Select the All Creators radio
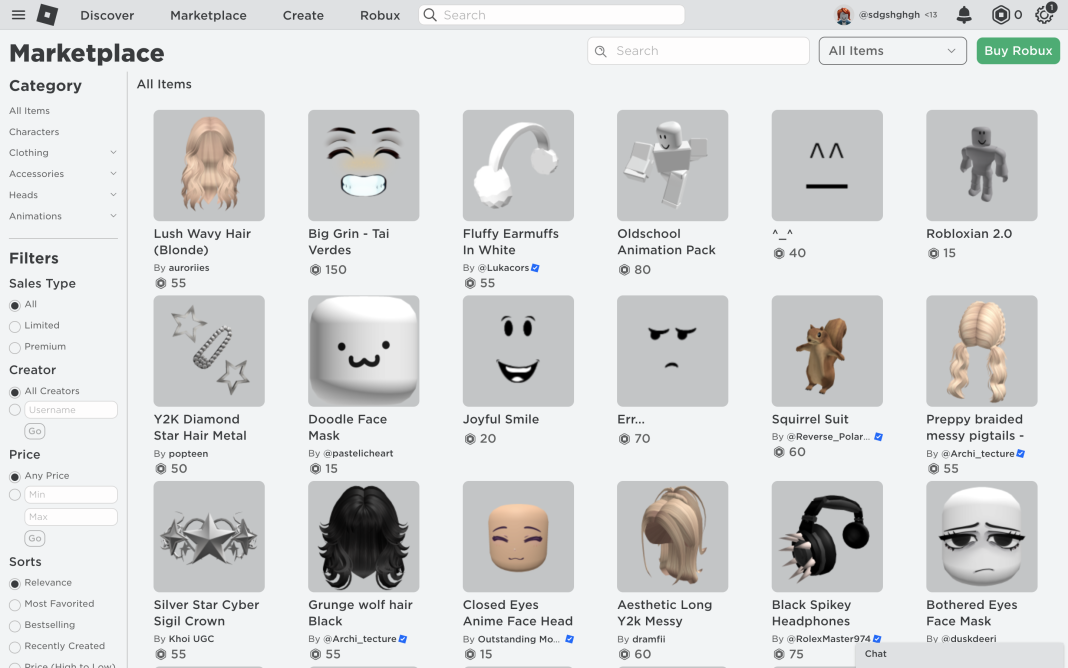 coord(14,392)
